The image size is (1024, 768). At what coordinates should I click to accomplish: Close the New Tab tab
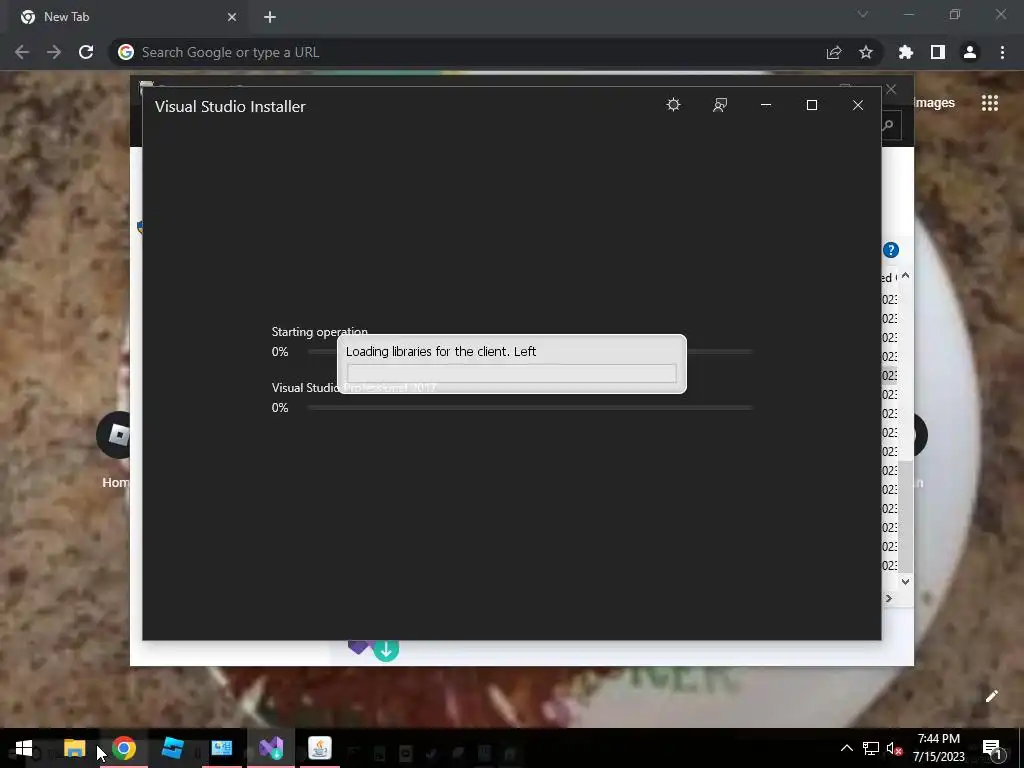[232, 17]
